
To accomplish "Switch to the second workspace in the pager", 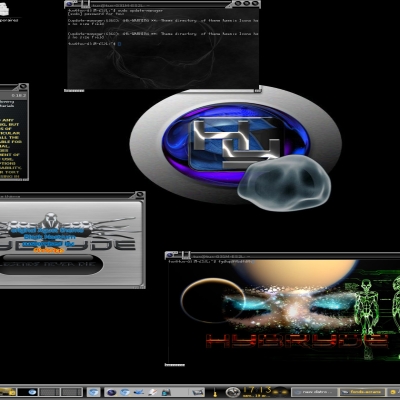I will click(49, 392).
